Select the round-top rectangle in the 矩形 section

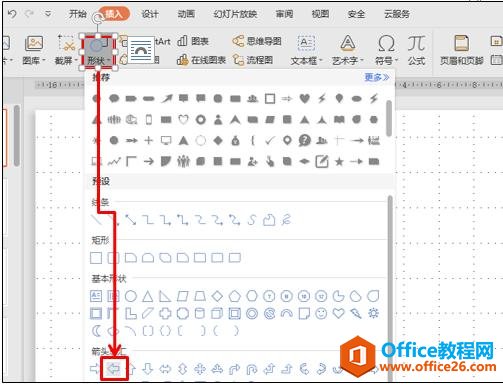pyautogui.click(x=148, y=258)
